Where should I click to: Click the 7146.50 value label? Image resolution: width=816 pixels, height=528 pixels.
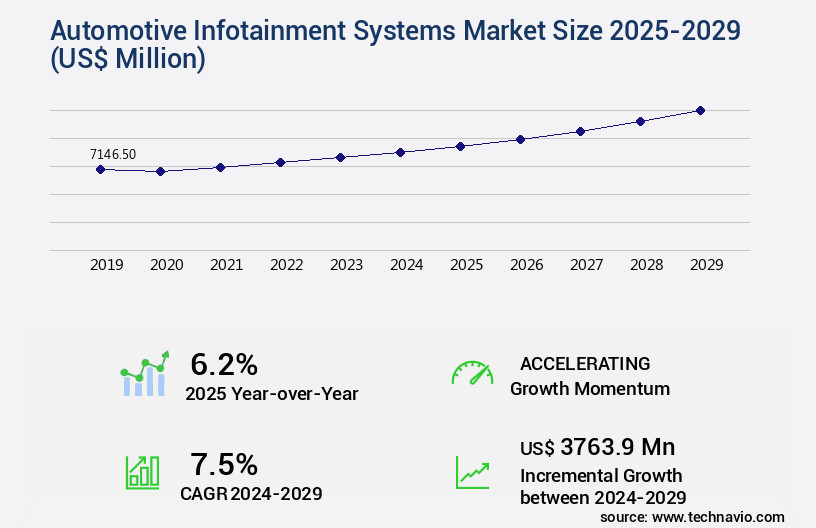click(113, 154)
